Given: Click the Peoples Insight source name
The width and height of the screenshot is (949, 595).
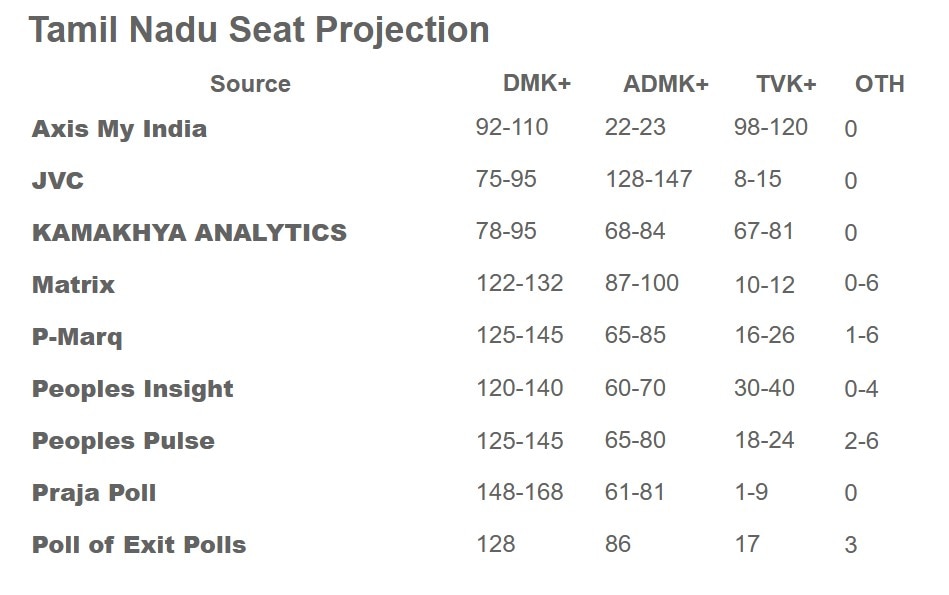Looking at the screenshot, I should pyautogui.click(x=132, y=389).
